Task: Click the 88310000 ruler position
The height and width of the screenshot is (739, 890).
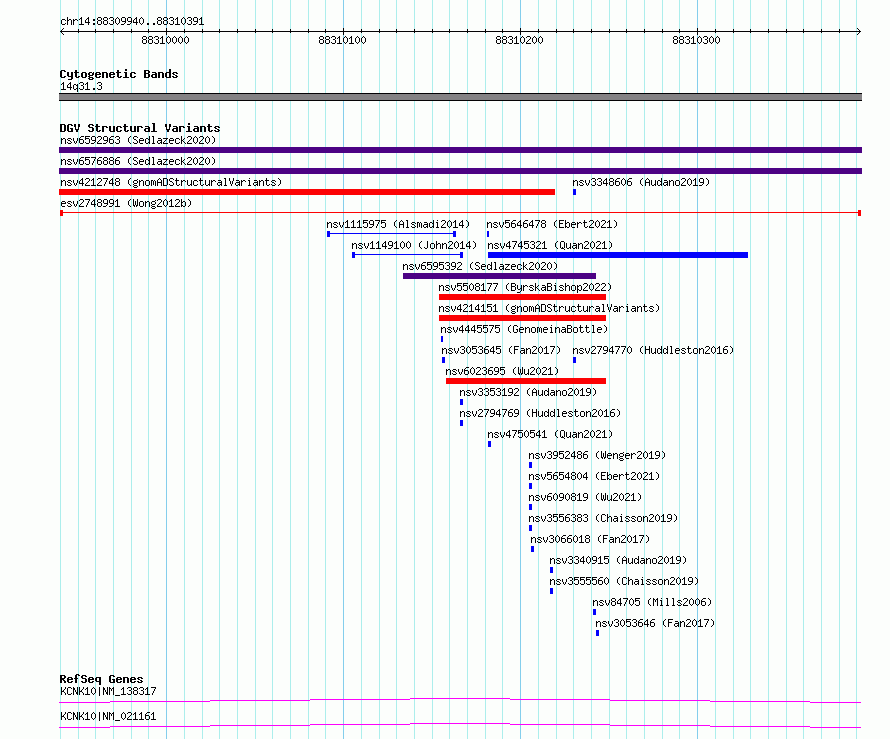Action: [165, 40]
